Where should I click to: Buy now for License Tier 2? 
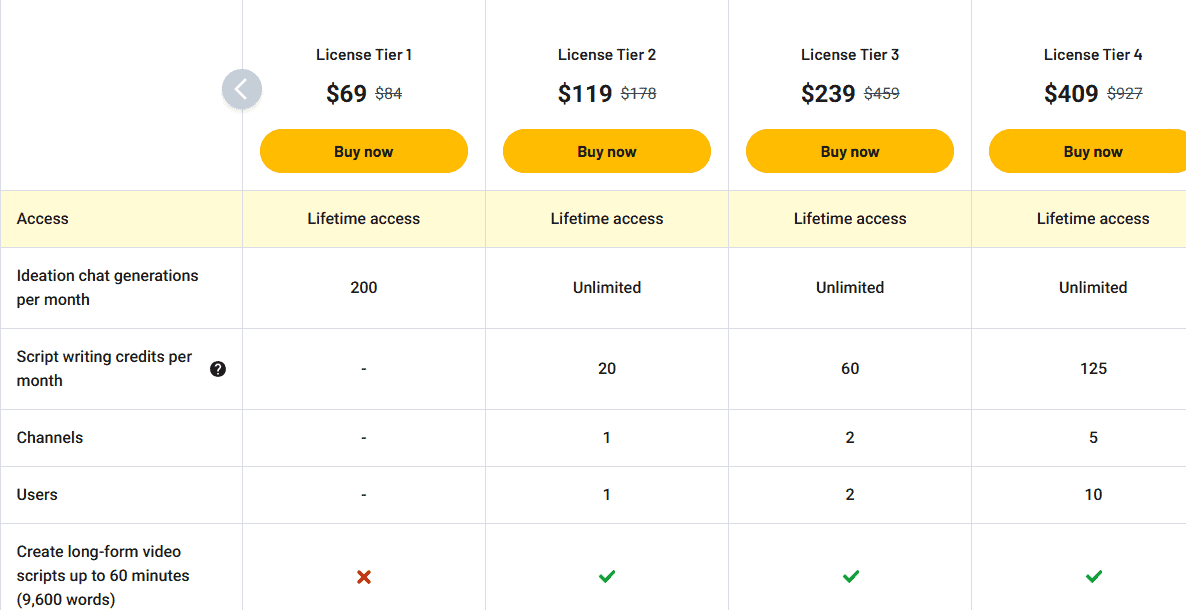pos(606,150)
